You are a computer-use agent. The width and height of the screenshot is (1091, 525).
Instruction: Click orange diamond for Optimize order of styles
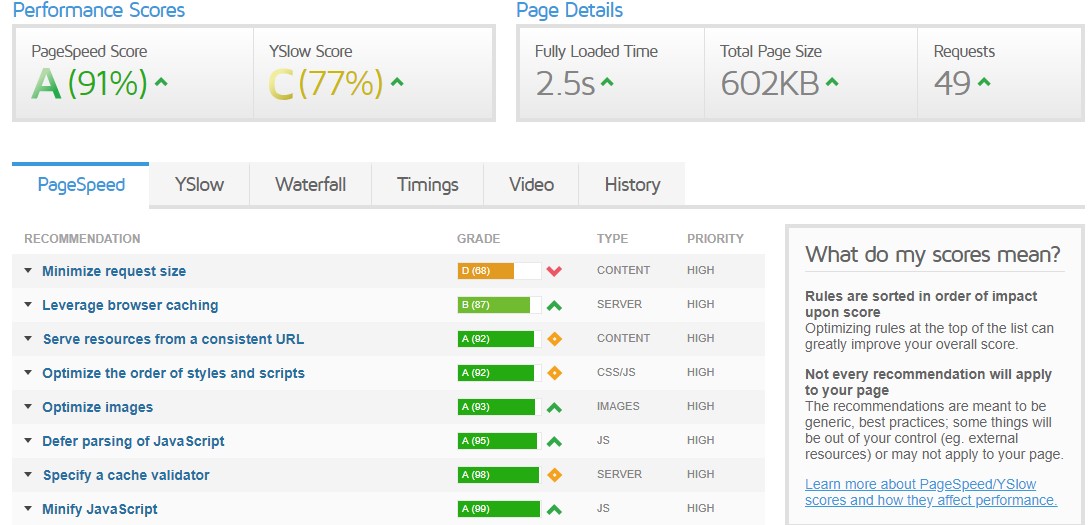coord(554,373)
